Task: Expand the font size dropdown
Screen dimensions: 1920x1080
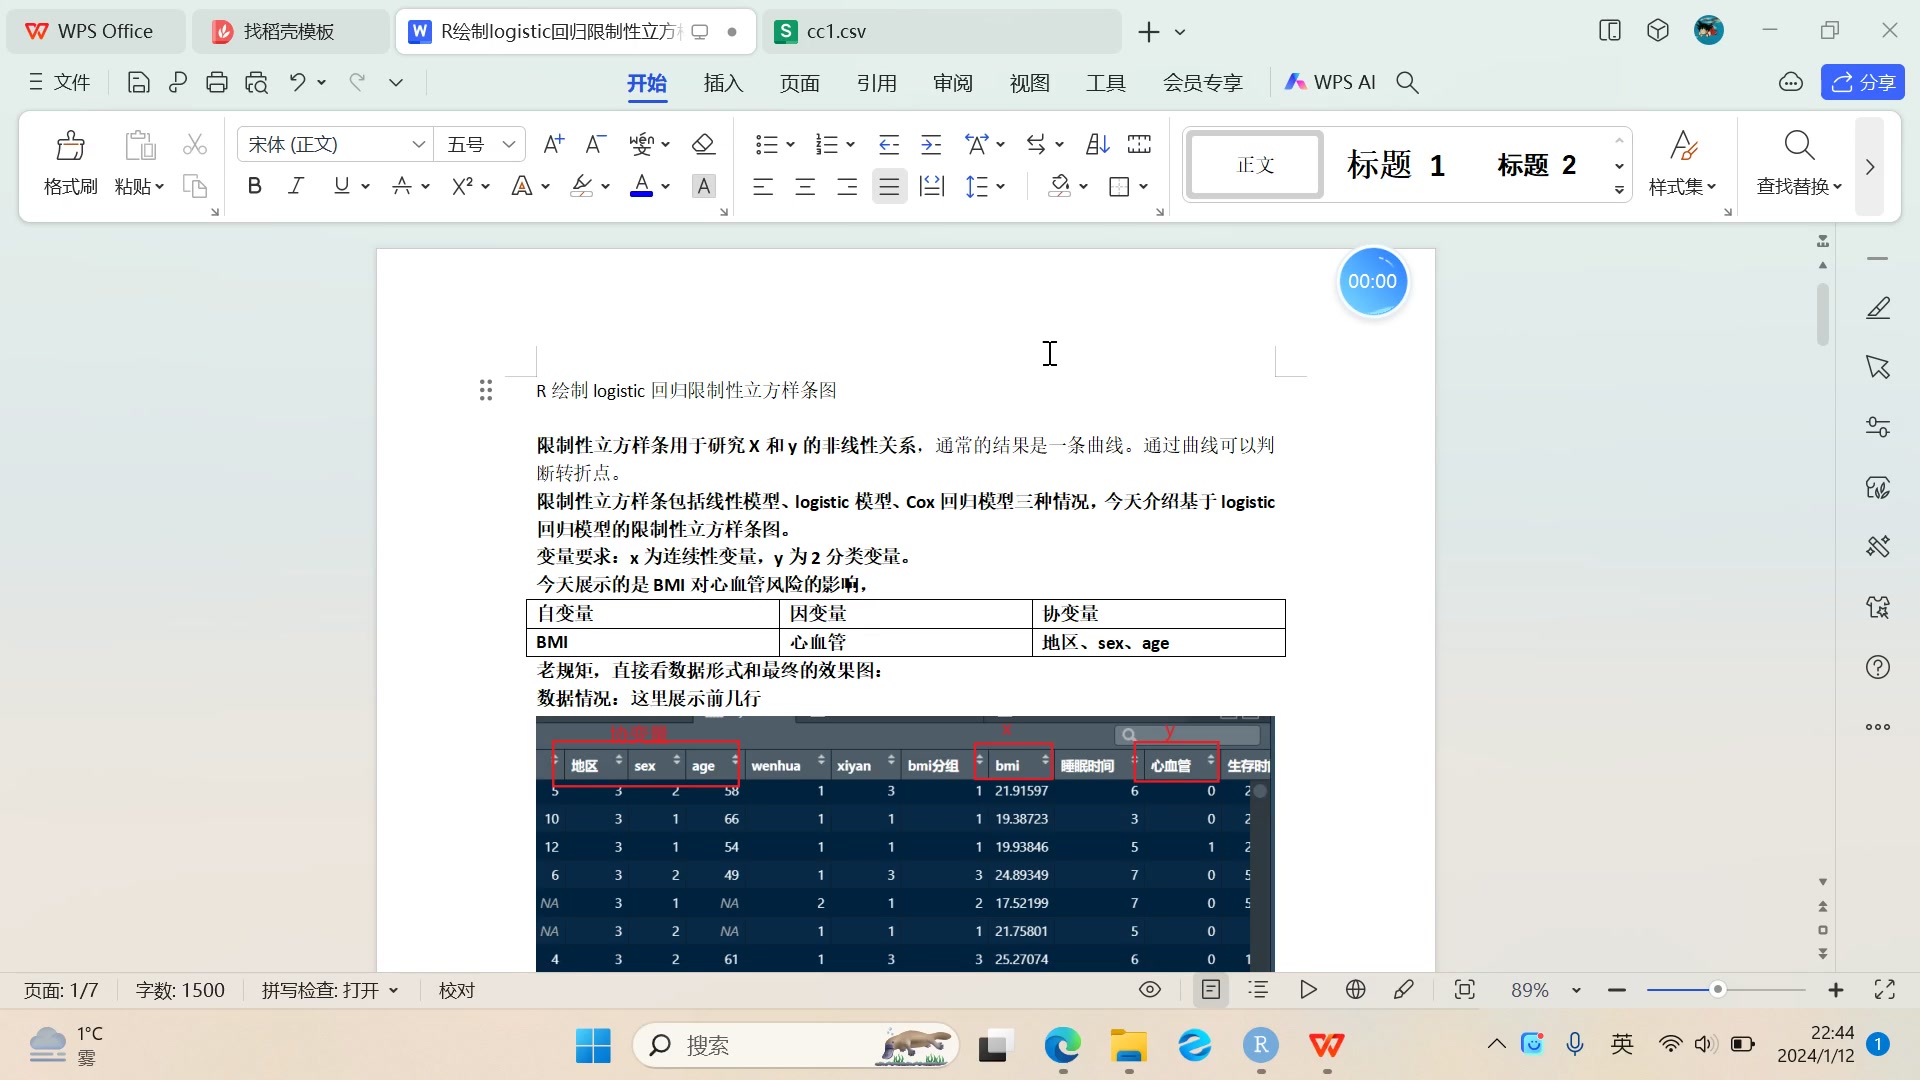Action: coord(508,144)
